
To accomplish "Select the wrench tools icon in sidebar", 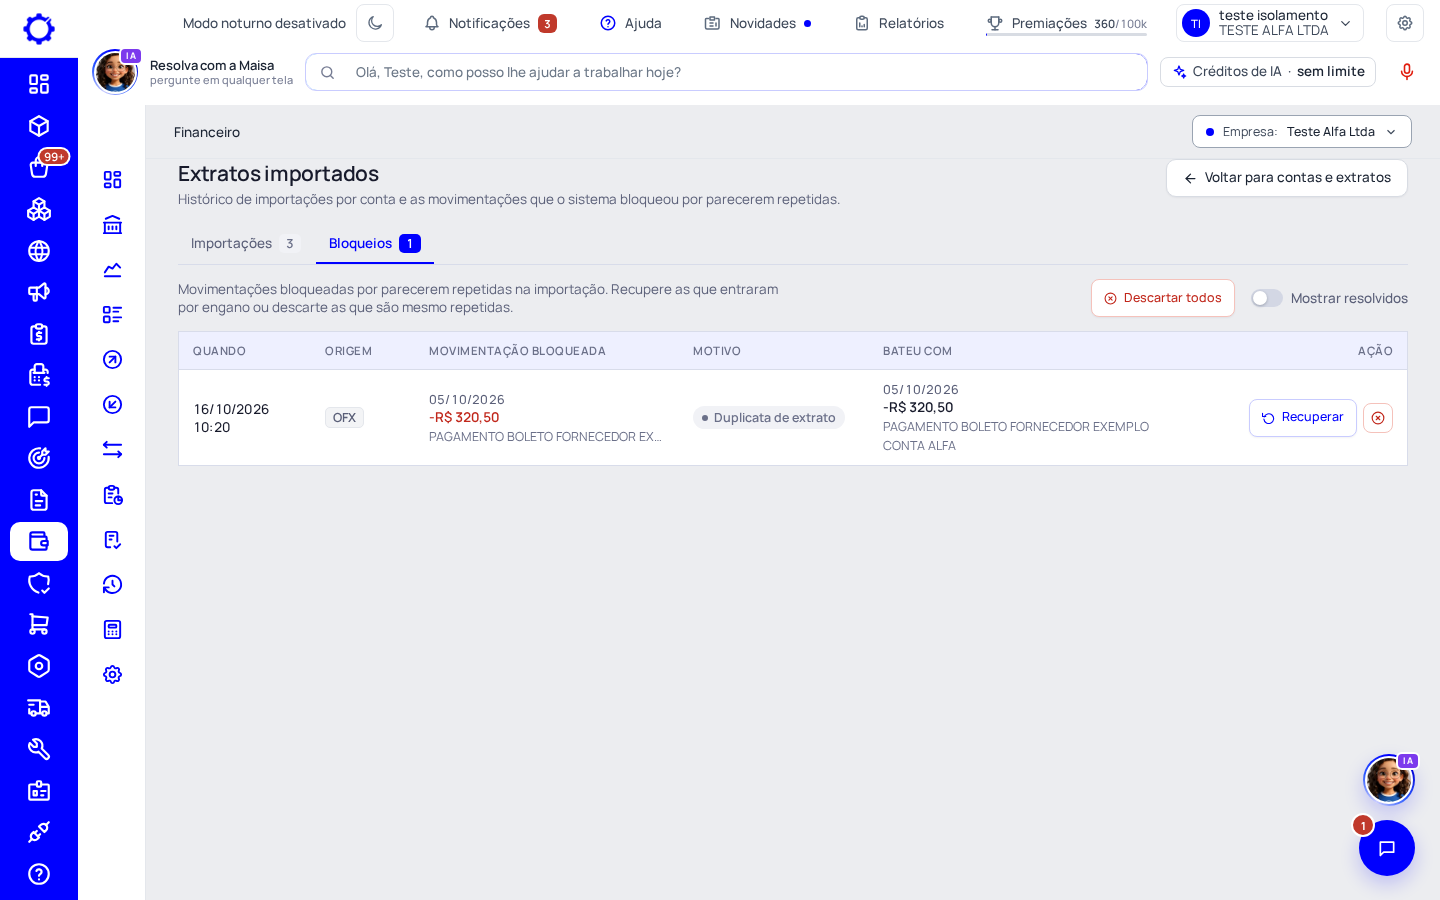I will pyautogui.click(x=39, y=749).
